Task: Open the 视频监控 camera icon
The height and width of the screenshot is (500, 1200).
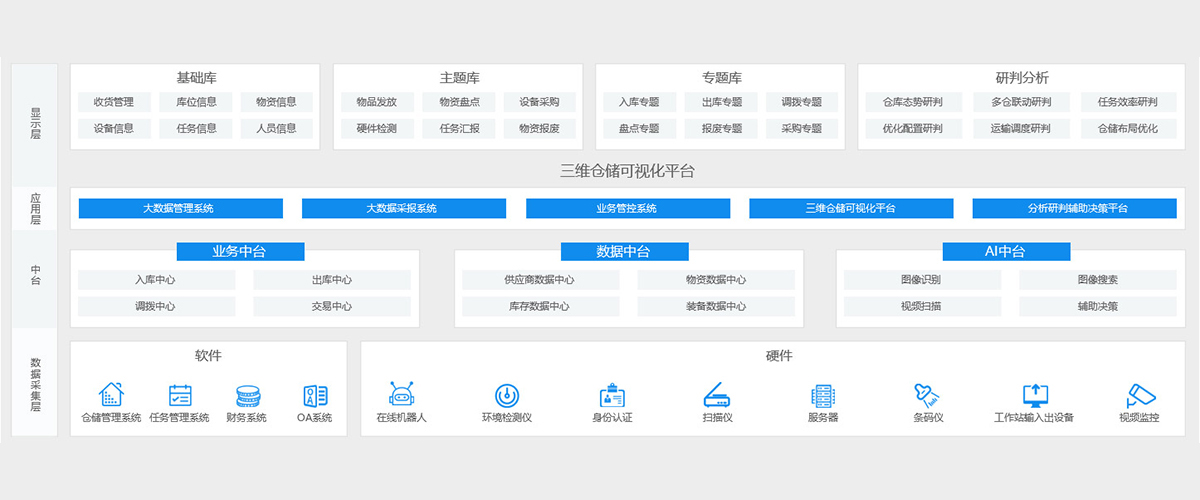Action: [1141, 395]
